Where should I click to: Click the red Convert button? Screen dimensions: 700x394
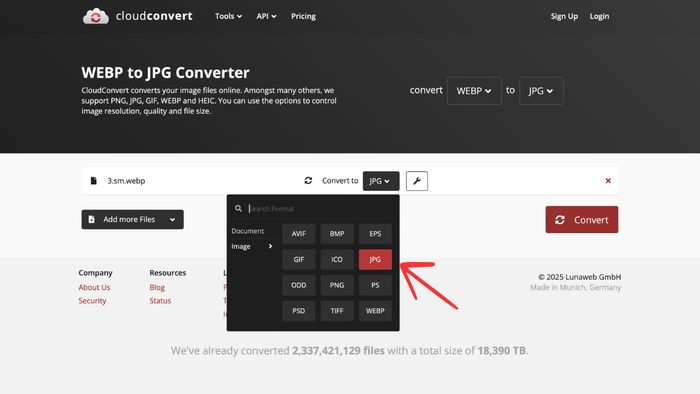point(582,220)
